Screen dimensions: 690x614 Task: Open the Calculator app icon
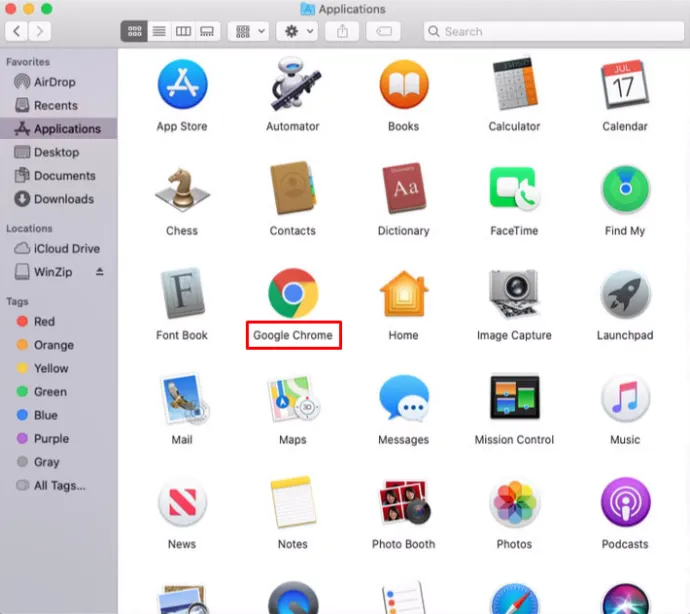point(514,84)
